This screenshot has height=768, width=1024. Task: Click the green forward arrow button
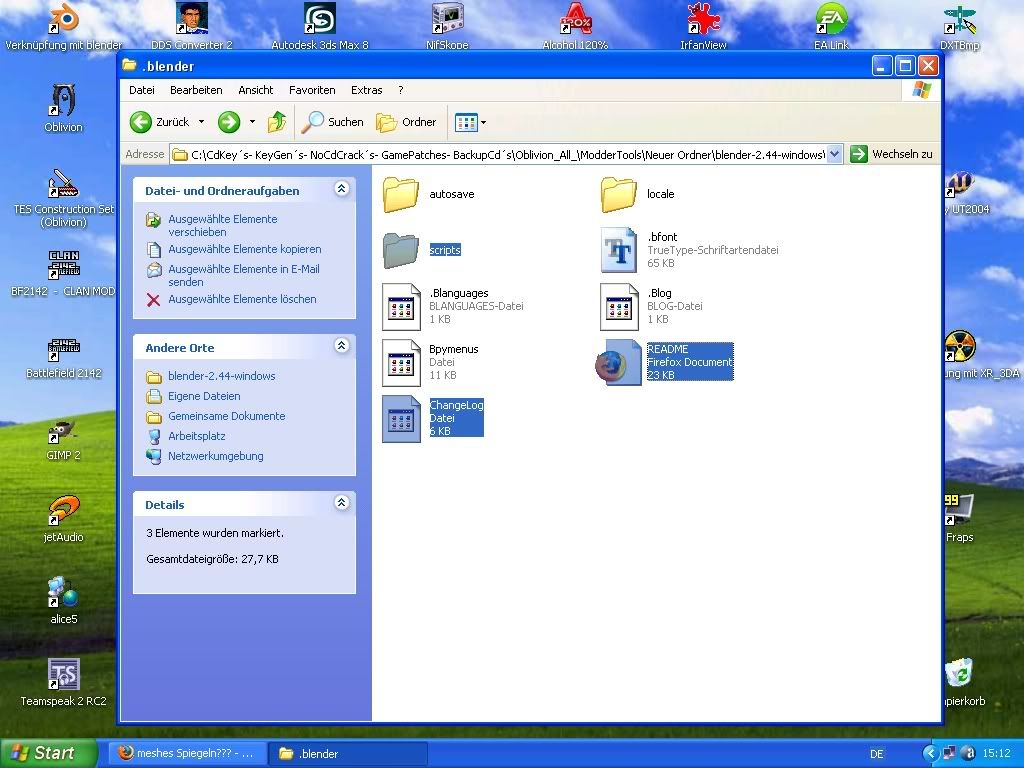pos(229,122)
